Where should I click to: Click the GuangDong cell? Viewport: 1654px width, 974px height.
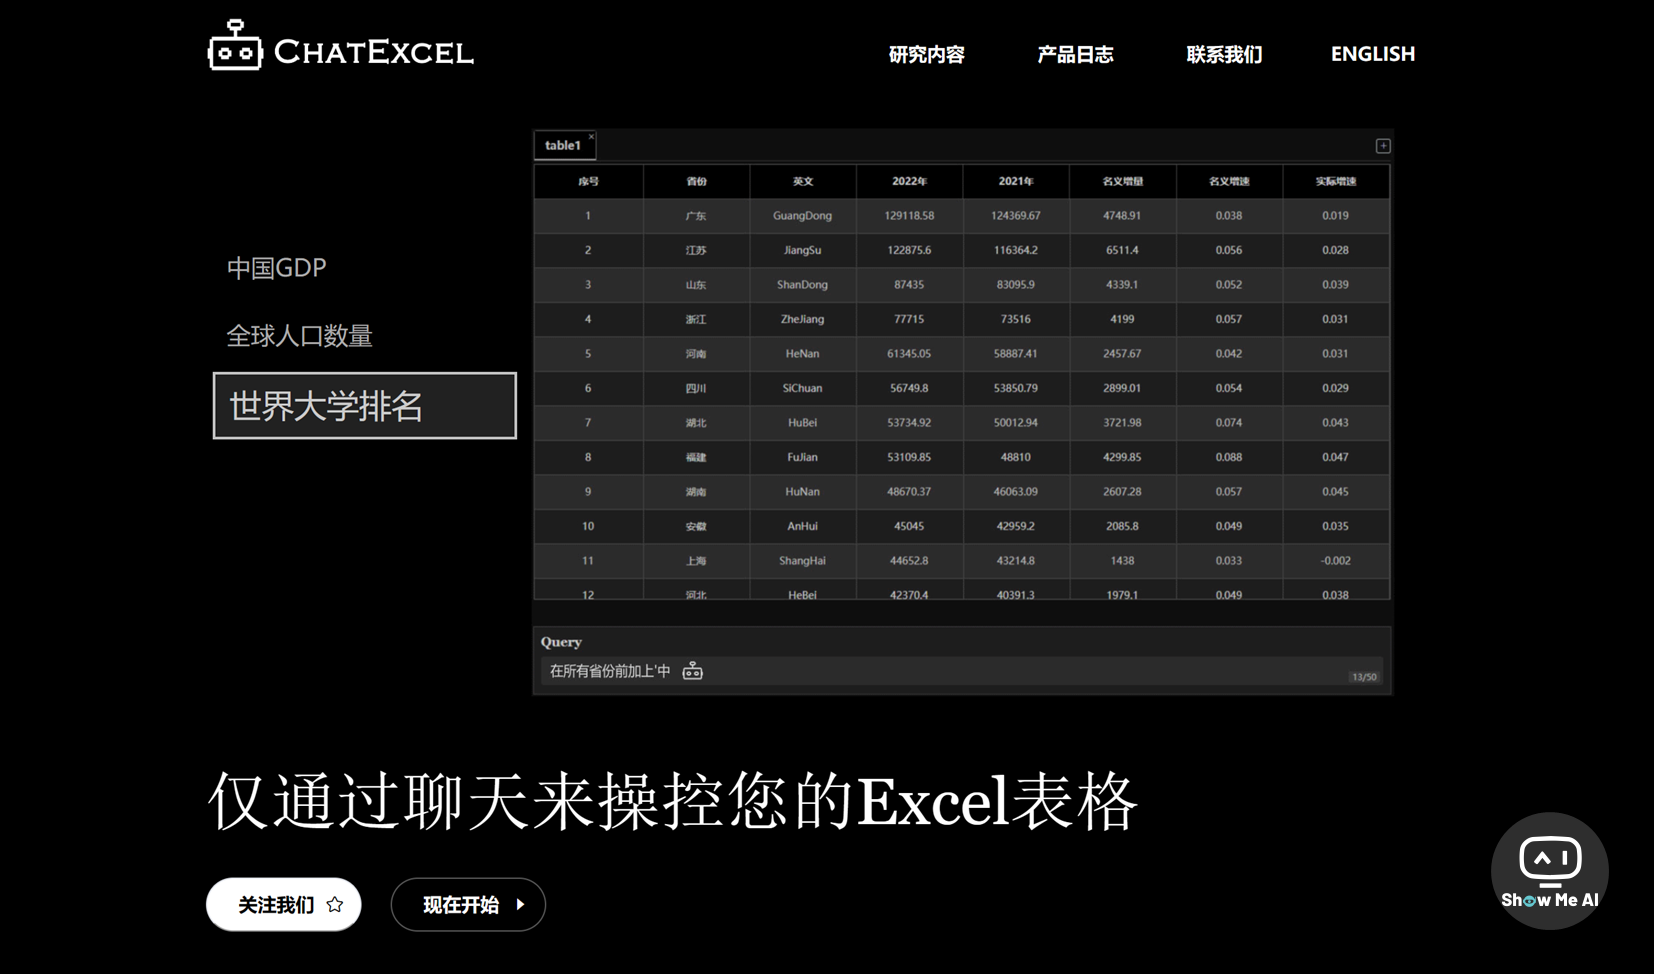pyautogui.click(x=803, y=216)
